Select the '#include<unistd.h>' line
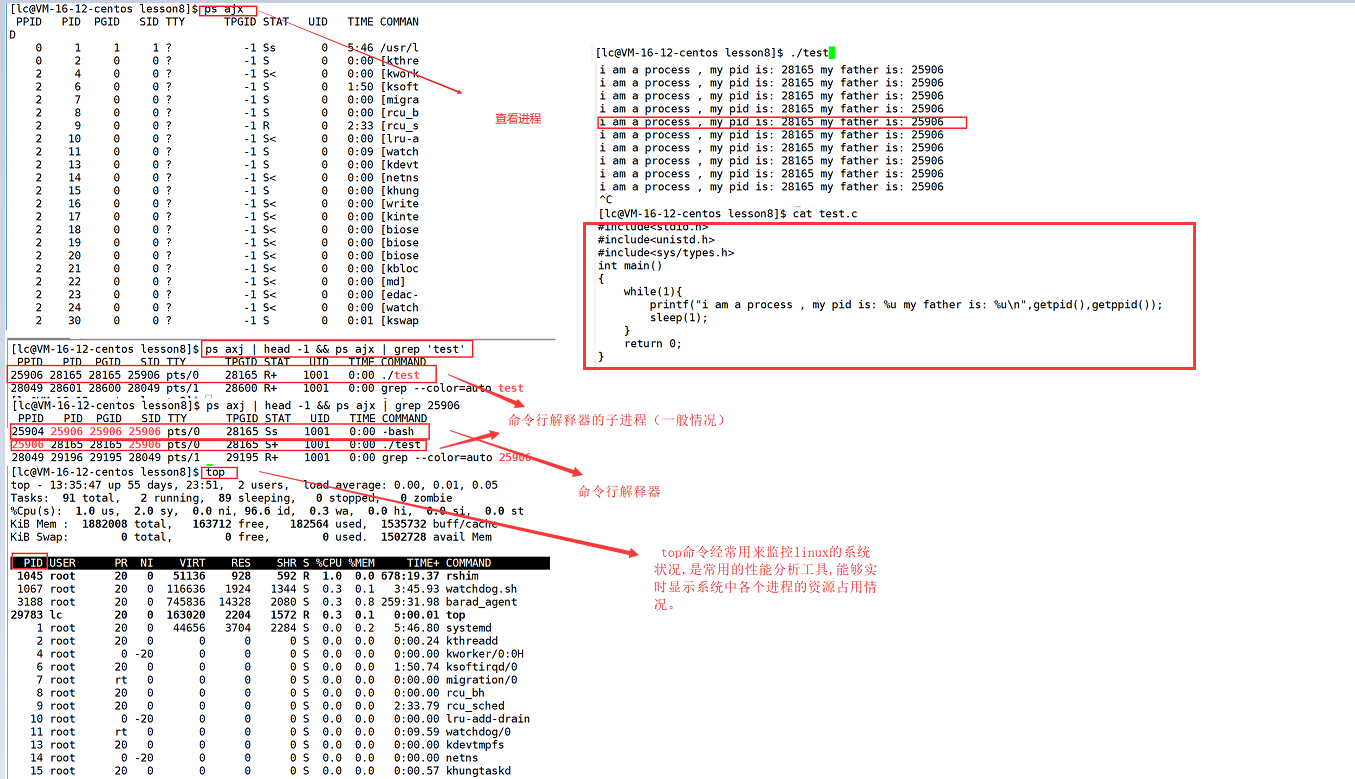This screenshot has height=779, width=1355. [656, 240]
